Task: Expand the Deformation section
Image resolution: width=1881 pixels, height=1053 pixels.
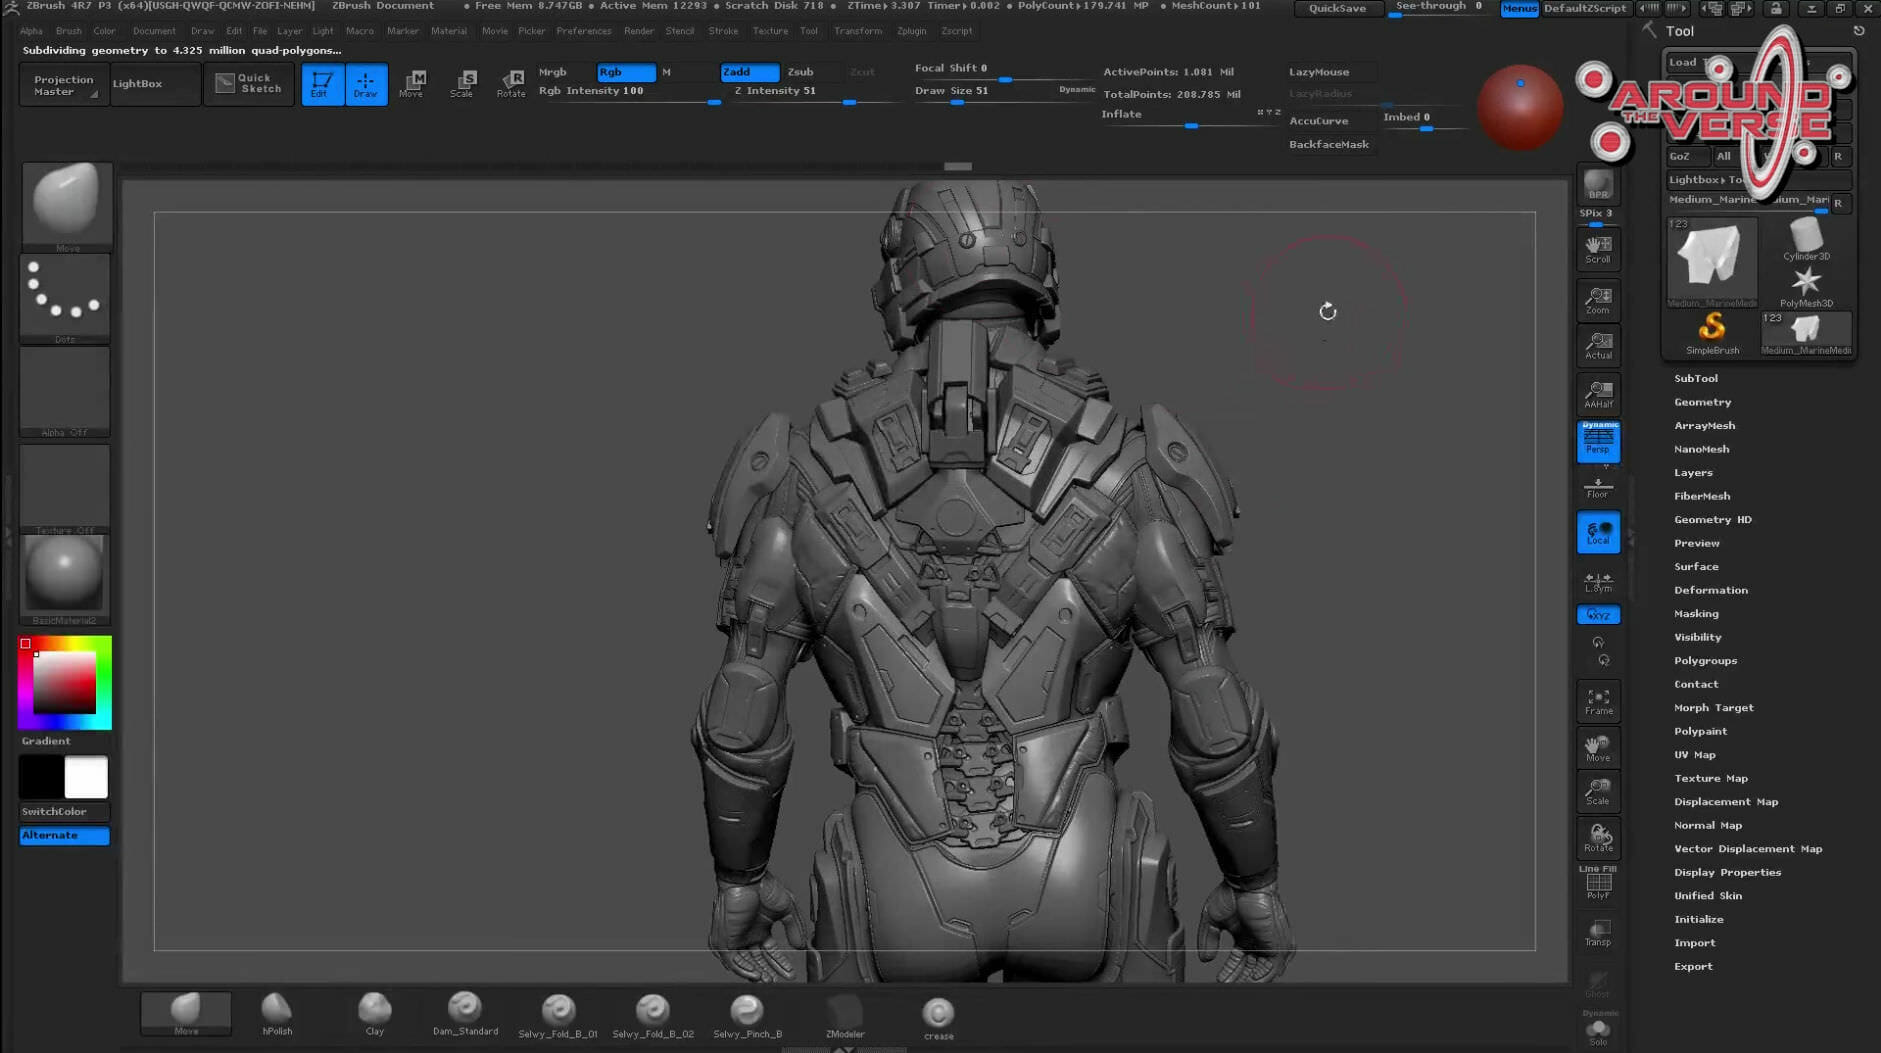Action: pos(1711,590)
